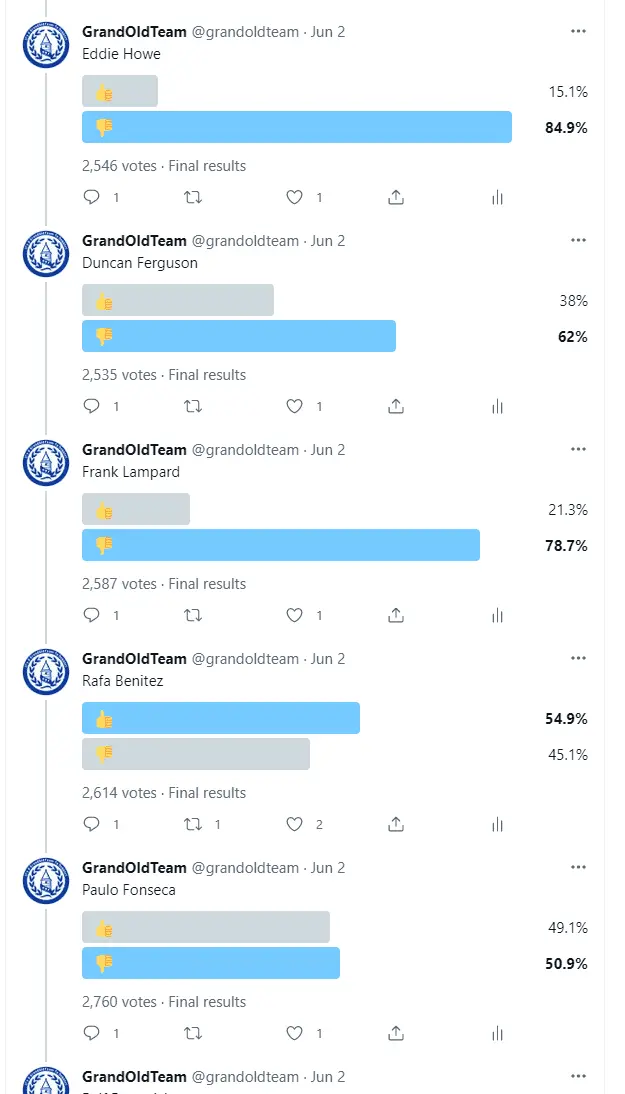This screenshot has height=1094, width=625.
Task: Open more options on Eddie Howe tweet
Action: [578, 31]
